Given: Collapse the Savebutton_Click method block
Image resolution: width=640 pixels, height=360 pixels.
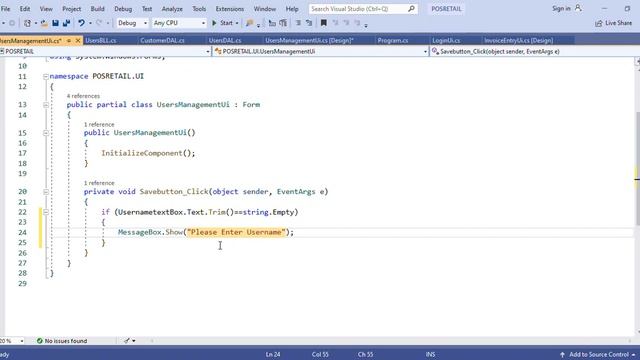Looking at the screenshot, I should [x=46, y=192].
